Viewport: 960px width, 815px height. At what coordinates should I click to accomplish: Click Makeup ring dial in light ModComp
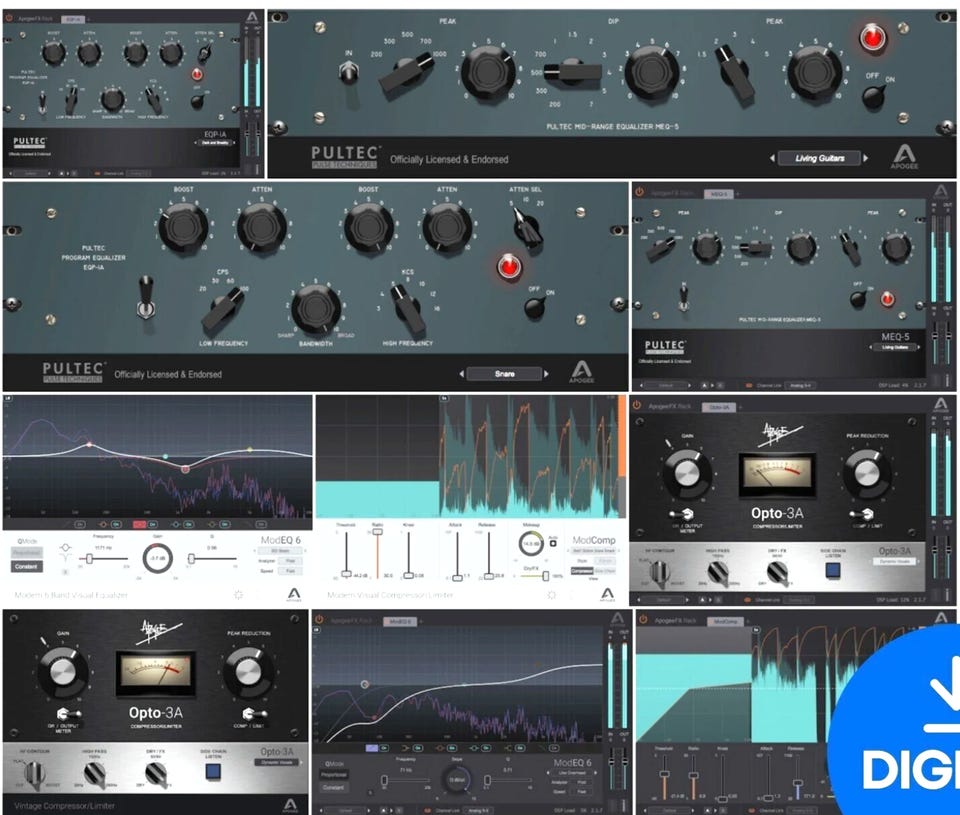coord(531,543)
